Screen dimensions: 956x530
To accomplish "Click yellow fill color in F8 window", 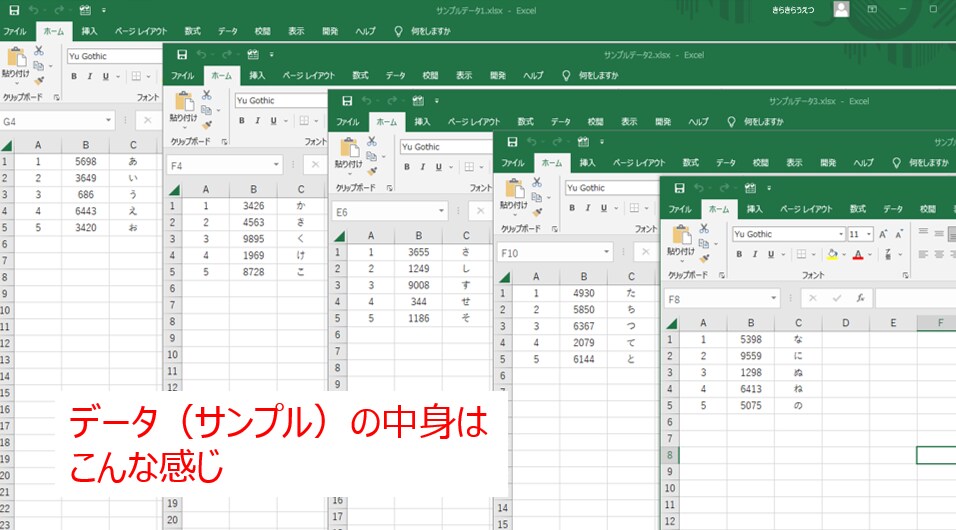I will pyautogui.click(x=833, y=254).
